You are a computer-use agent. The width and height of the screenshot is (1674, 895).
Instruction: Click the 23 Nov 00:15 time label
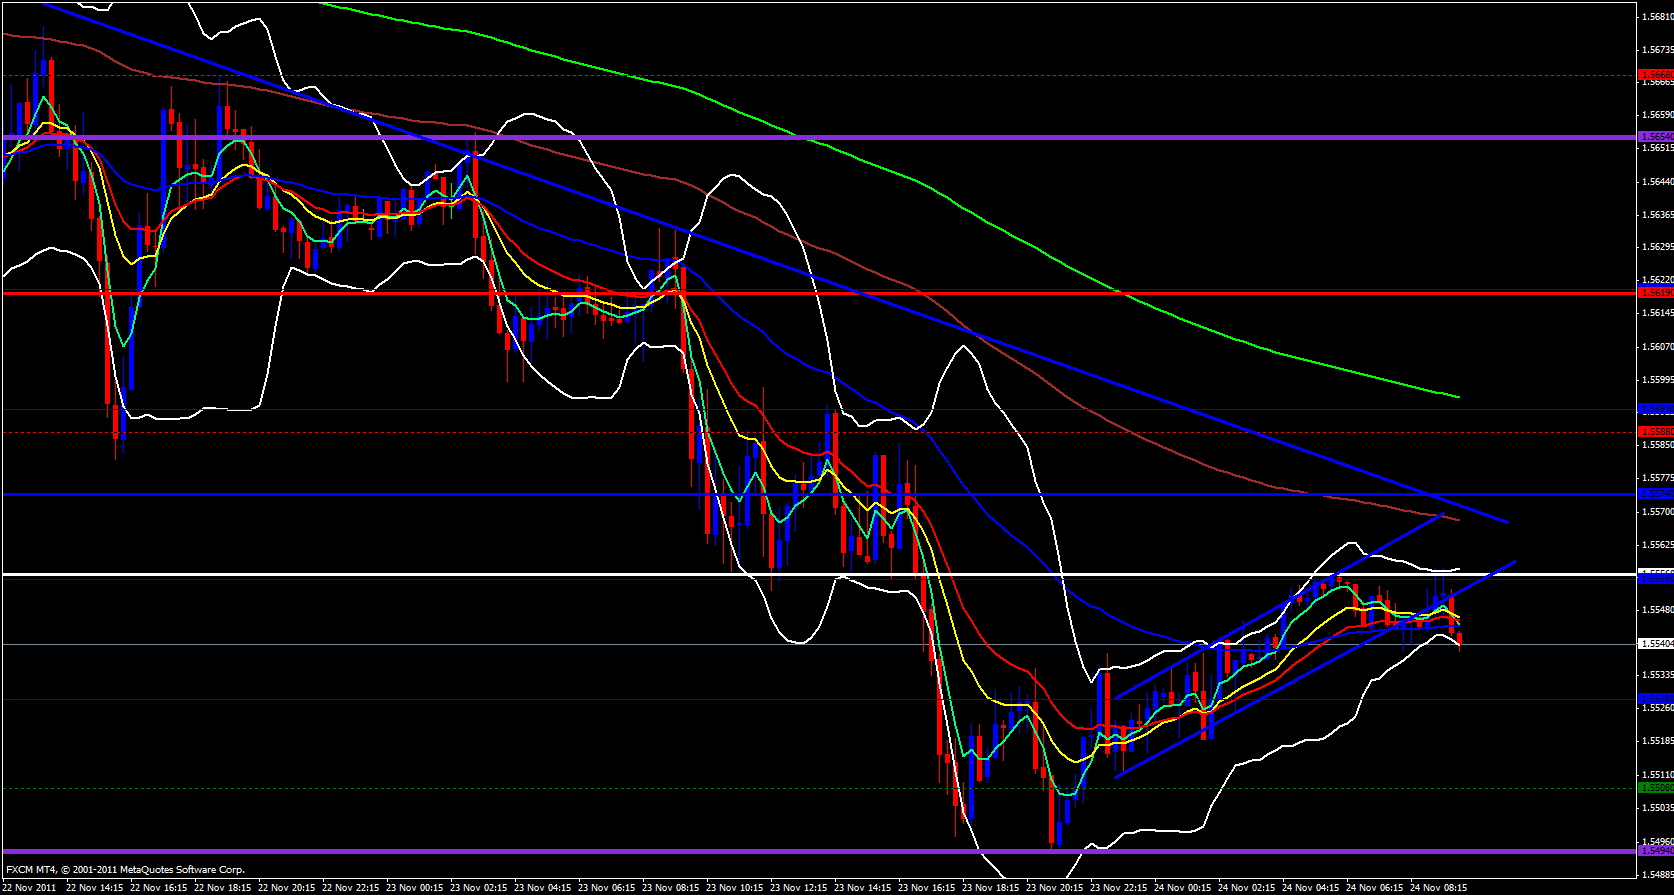[418, 887]
